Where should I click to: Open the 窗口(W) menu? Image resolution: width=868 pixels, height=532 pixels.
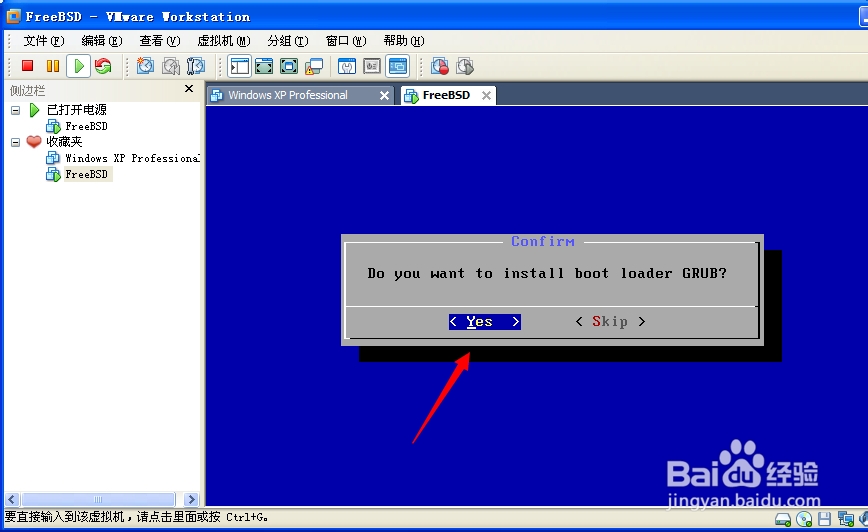(x=345, y=41)
